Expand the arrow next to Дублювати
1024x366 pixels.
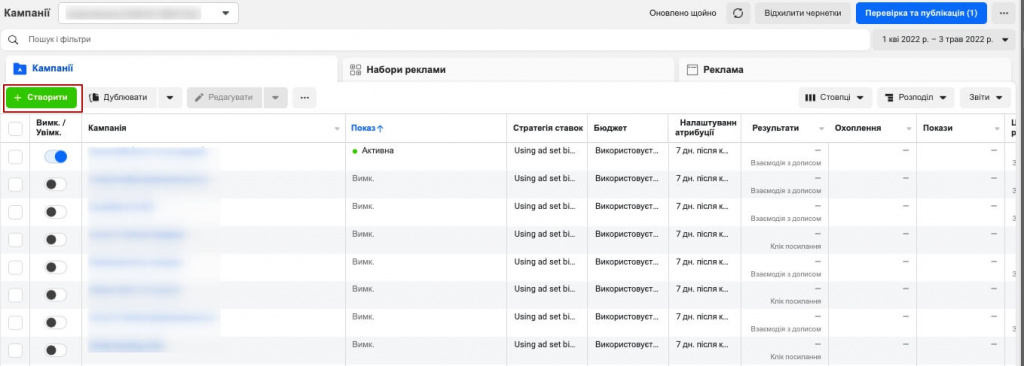coord(170,97)
